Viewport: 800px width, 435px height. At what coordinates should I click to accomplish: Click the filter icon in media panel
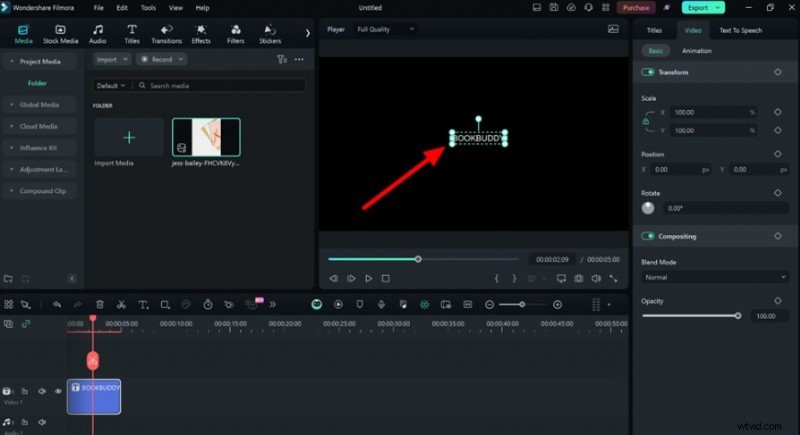(x=281, y=60)
